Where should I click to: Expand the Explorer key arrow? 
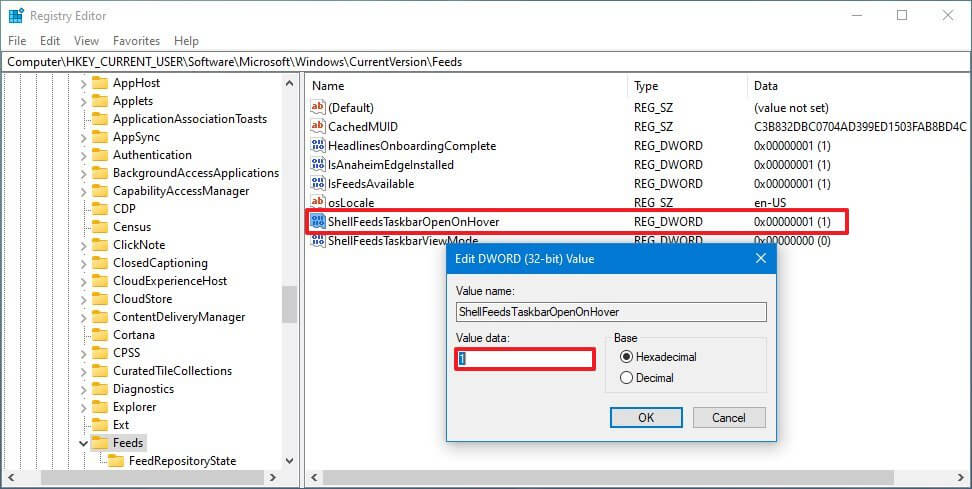tap(84, 407)
